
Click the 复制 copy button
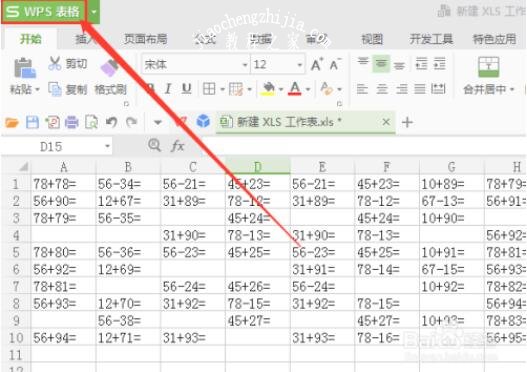68,89
